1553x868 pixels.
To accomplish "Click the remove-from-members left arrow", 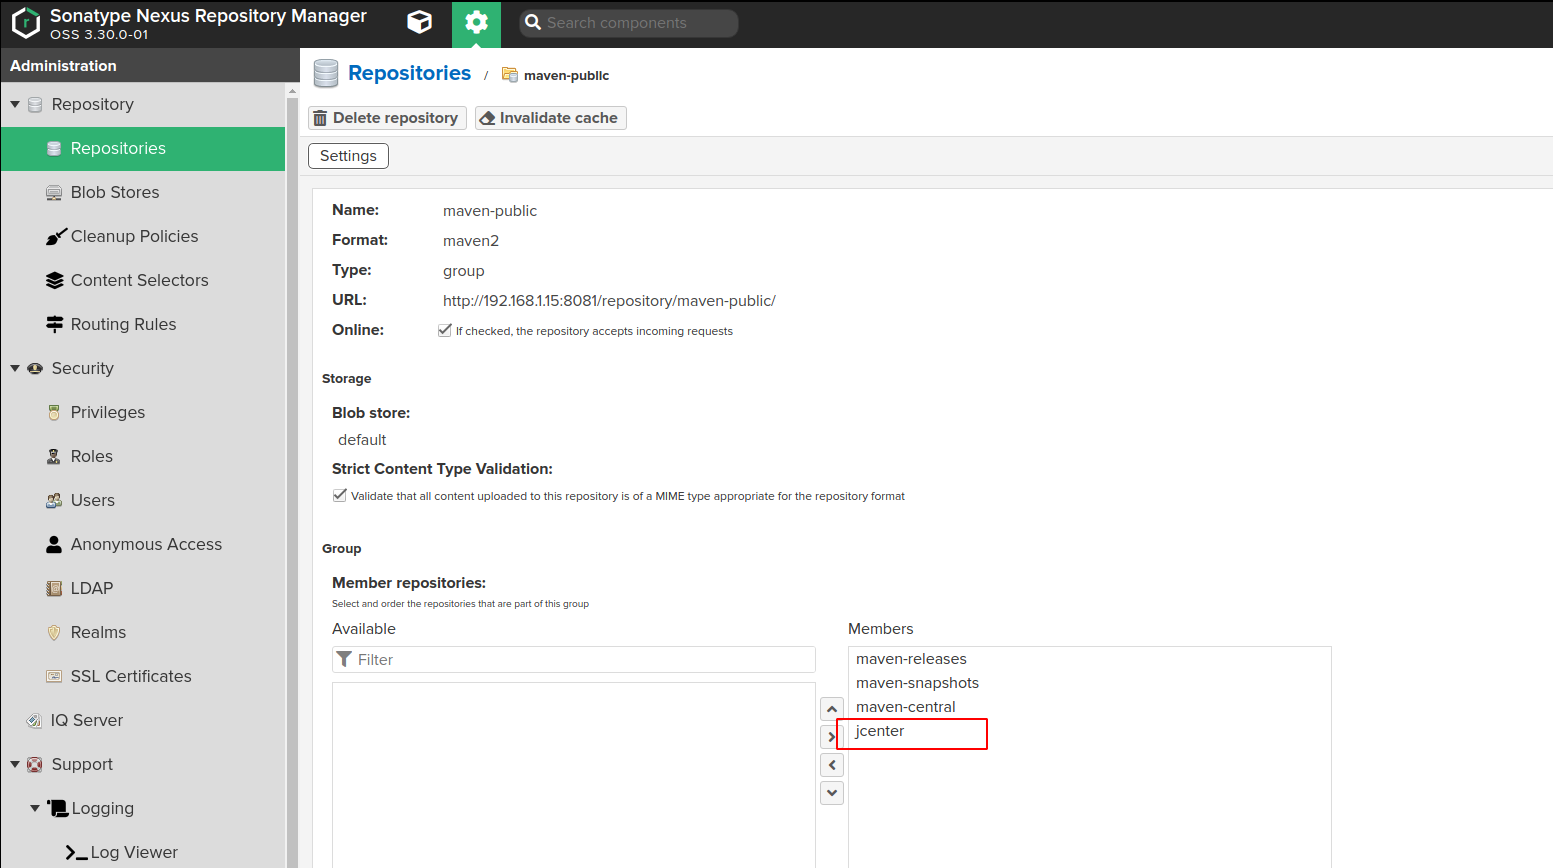I will coord(832,765).
